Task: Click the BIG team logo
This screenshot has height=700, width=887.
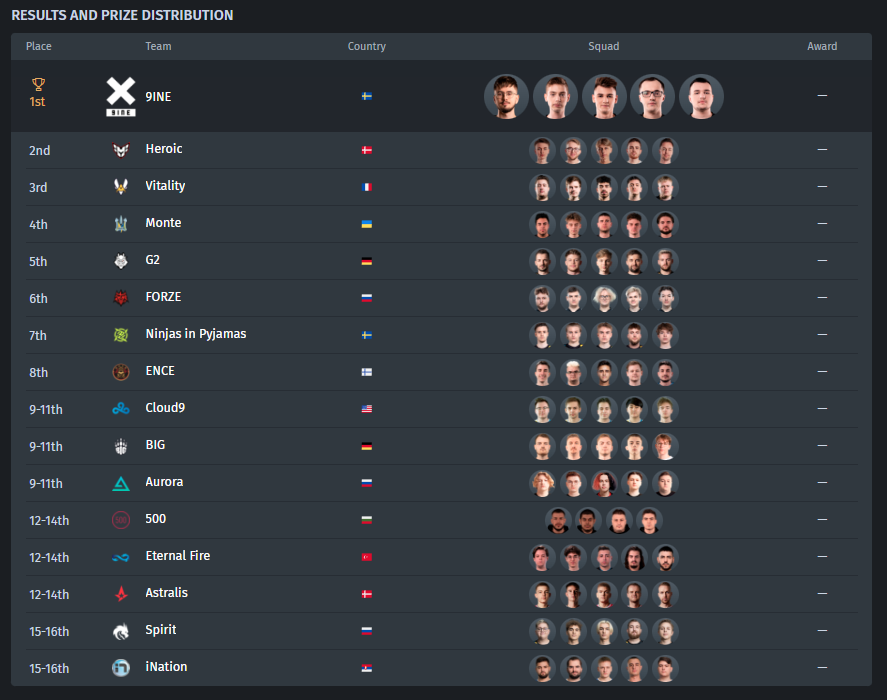Action: coord(121,446)
